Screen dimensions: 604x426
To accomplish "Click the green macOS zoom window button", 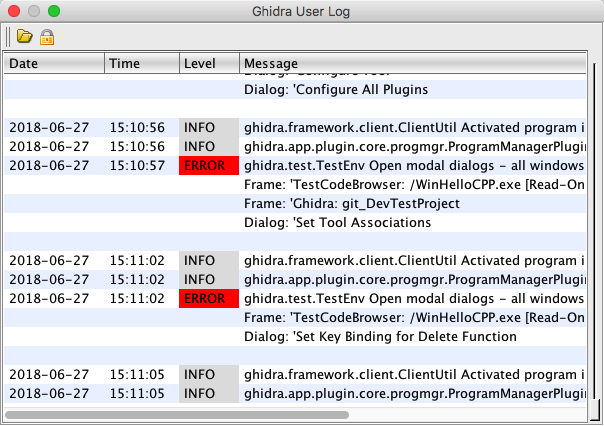I will [x=54, y=11].
